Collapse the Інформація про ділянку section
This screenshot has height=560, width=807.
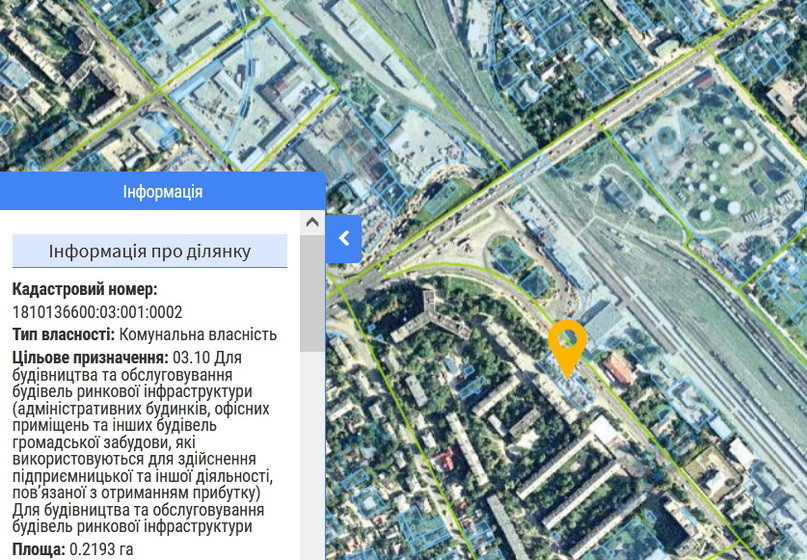pos(150,251)
